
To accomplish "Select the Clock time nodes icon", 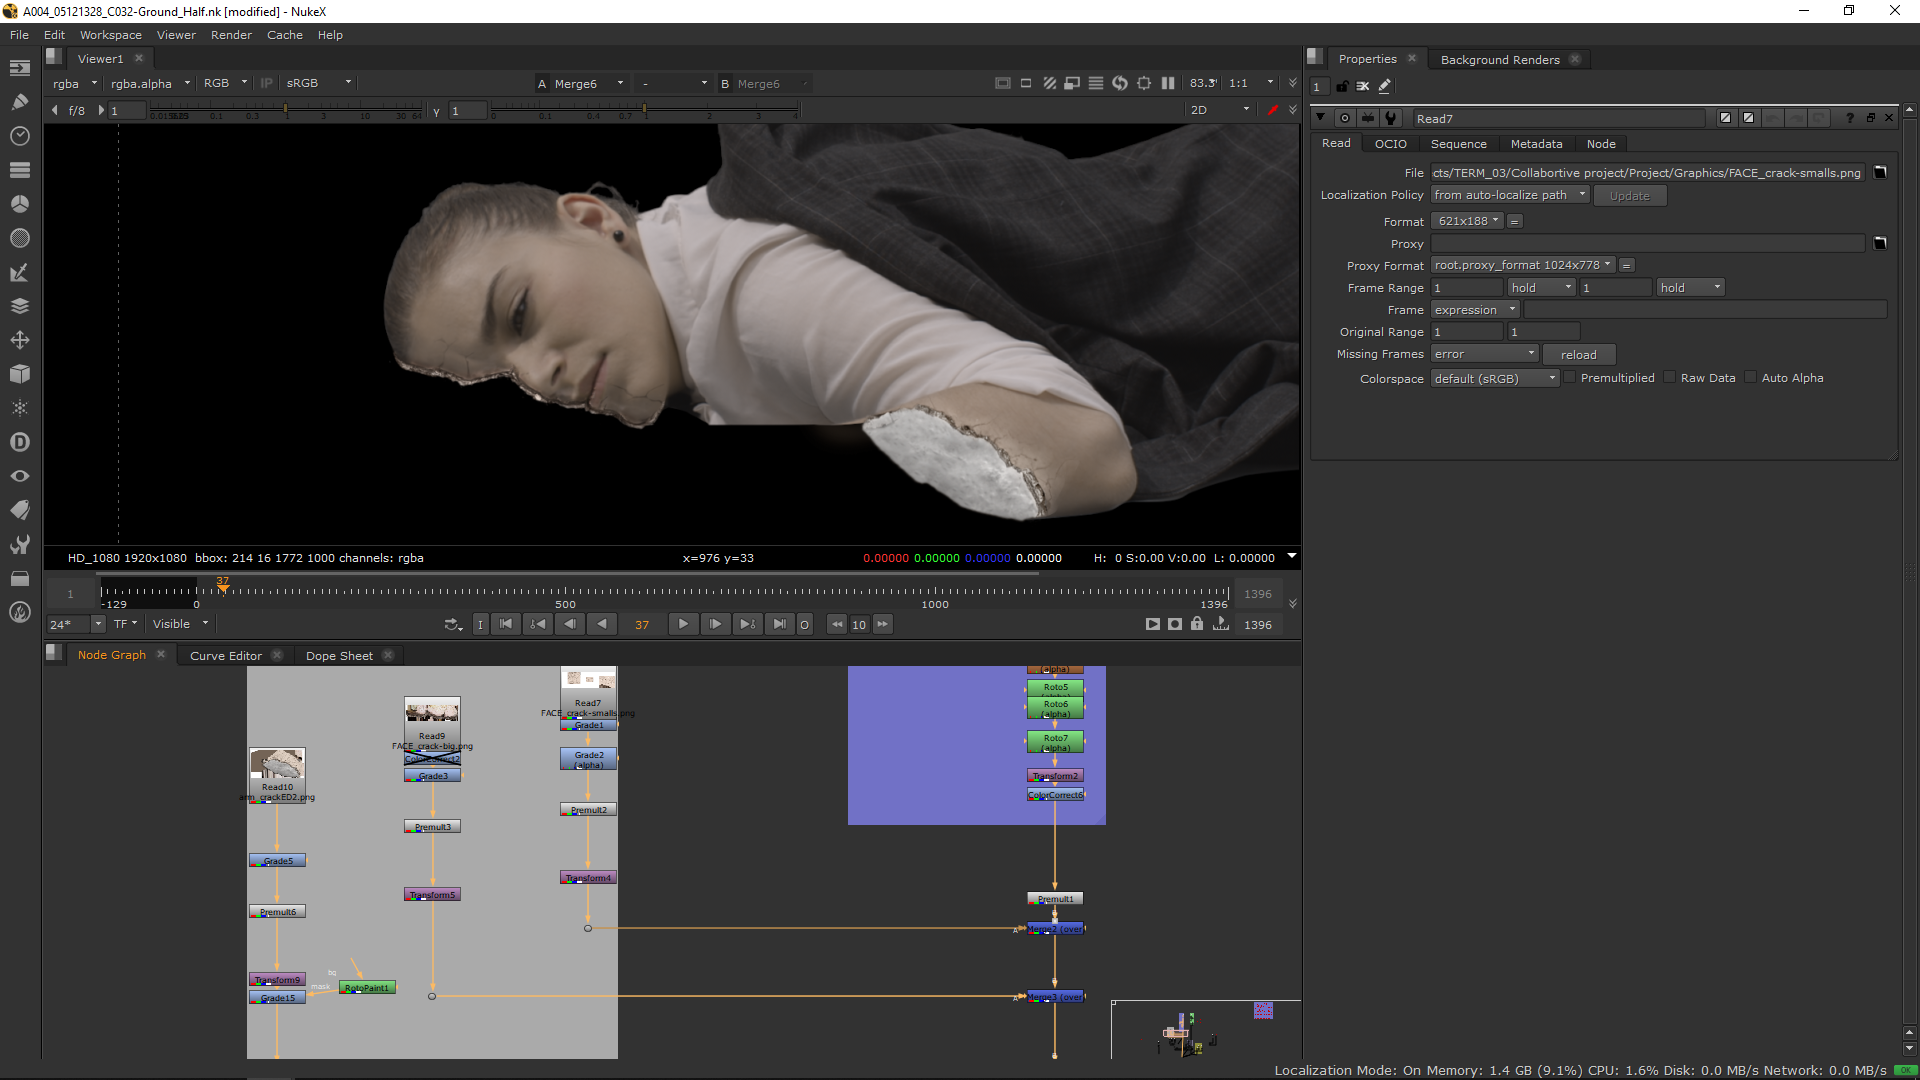I will [x=20, y=135].
